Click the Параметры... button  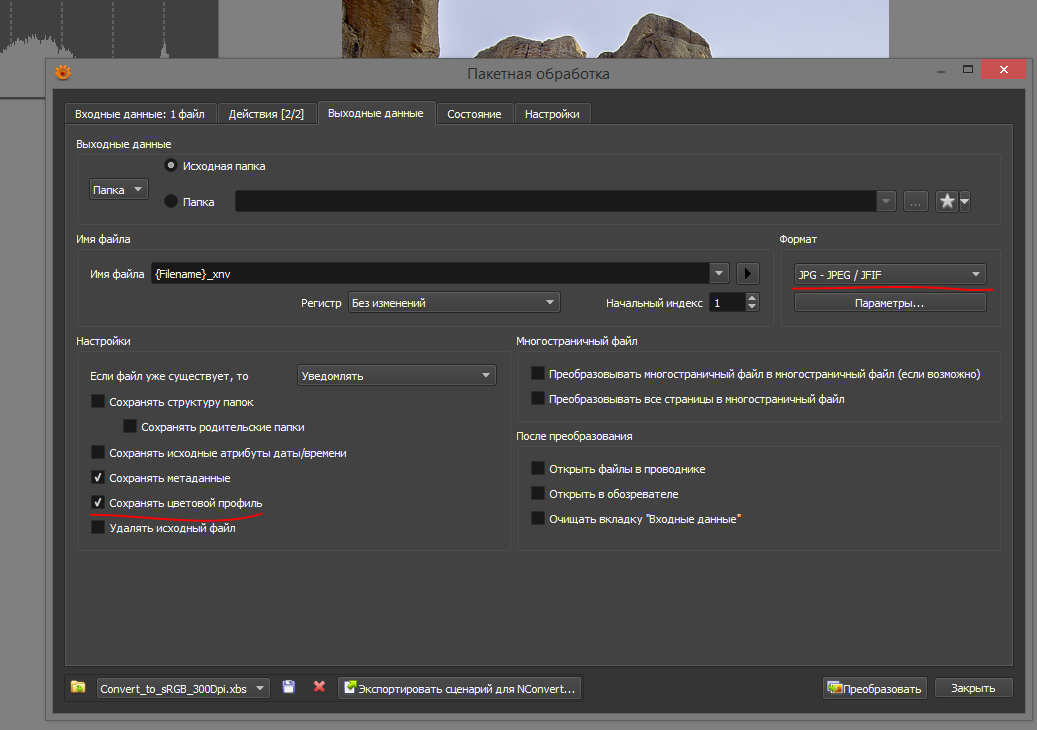[x=889, y=302]
